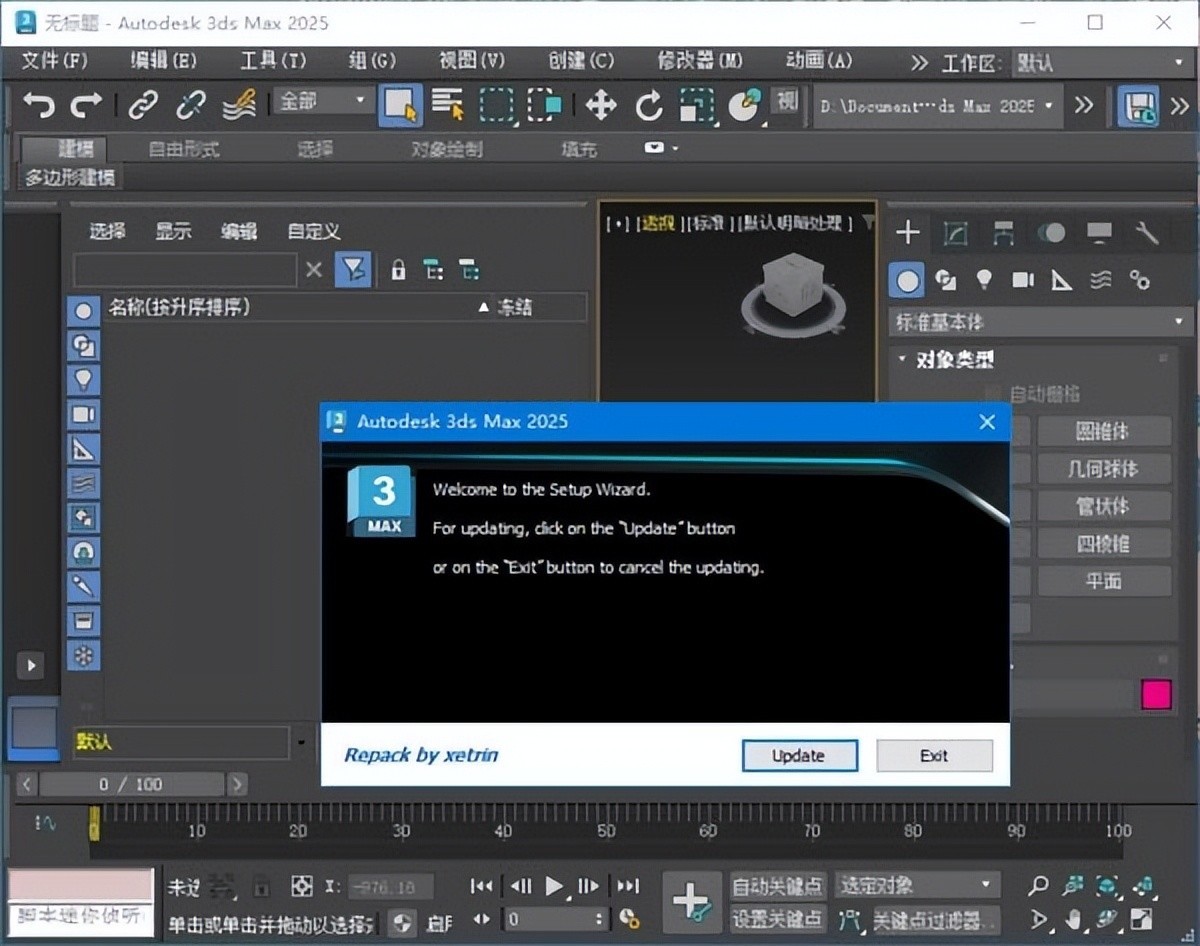Open the Modify command panel tab
This screenshot has width=1200, height=946.
click(955, 233)
